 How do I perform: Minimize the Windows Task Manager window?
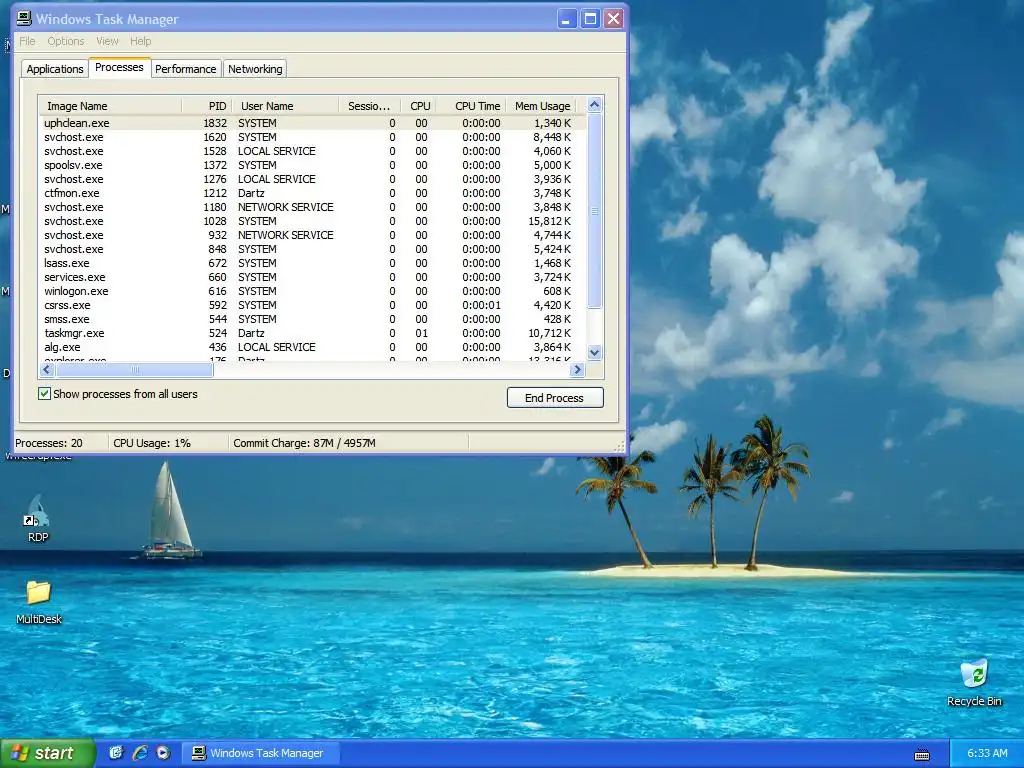point(566,19)
